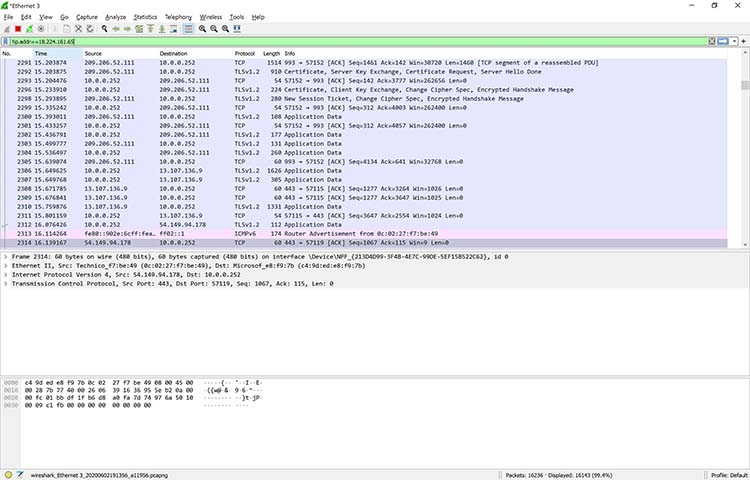The image size is (750, 480).
Task: Open the Telephony menu
Action: pyautogui.click(x=178, y=17)
